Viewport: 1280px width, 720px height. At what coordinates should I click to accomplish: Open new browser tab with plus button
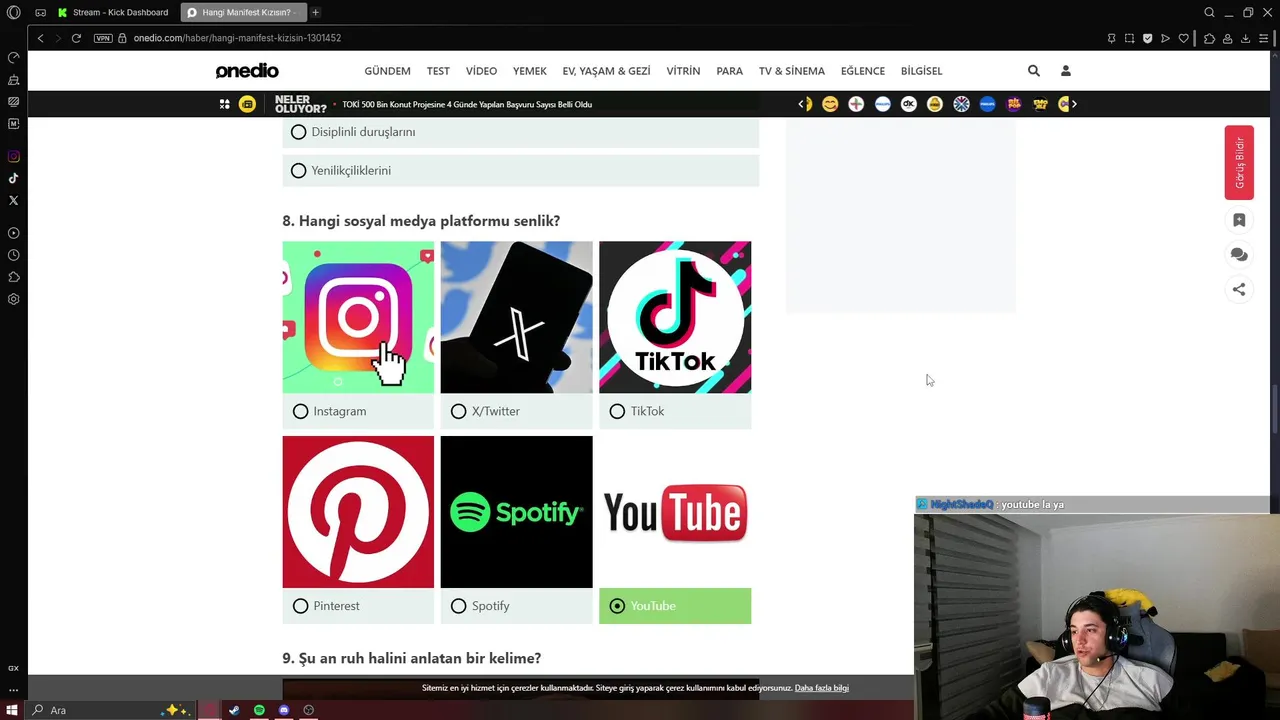pyautogui.click(x=315, y=12)
